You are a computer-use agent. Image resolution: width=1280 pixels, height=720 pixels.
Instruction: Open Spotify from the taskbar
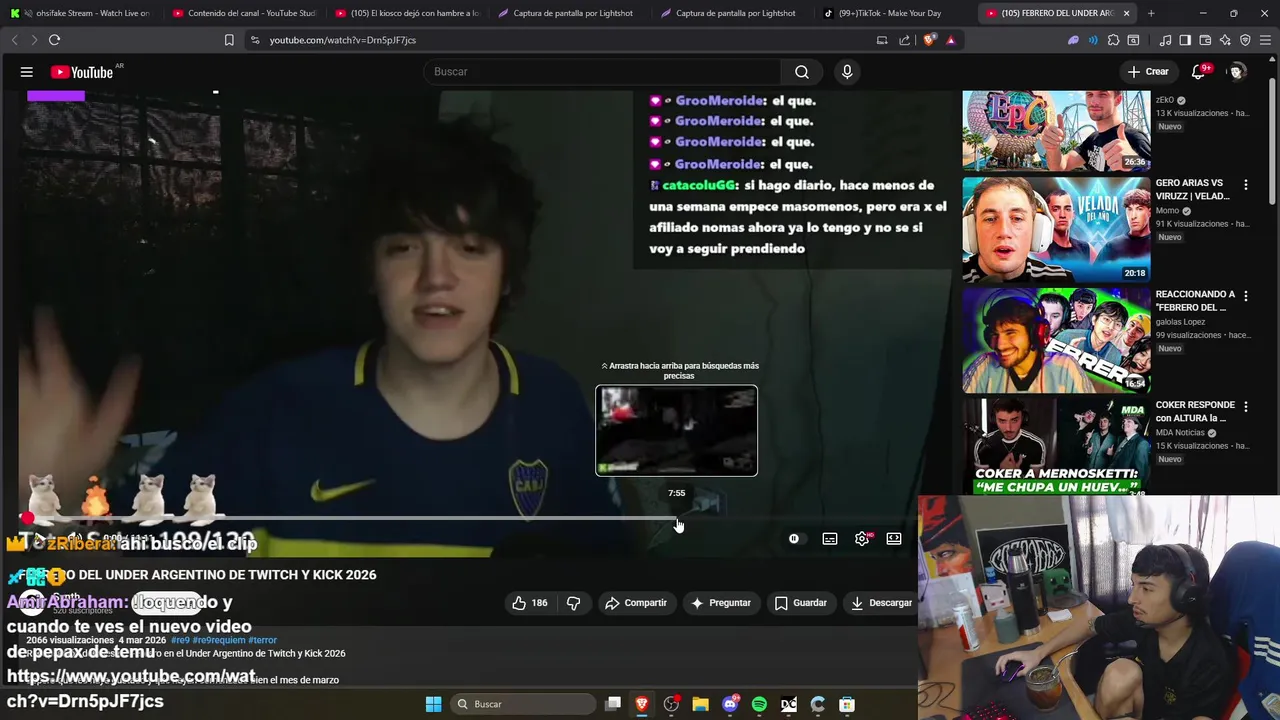[759, 704]
